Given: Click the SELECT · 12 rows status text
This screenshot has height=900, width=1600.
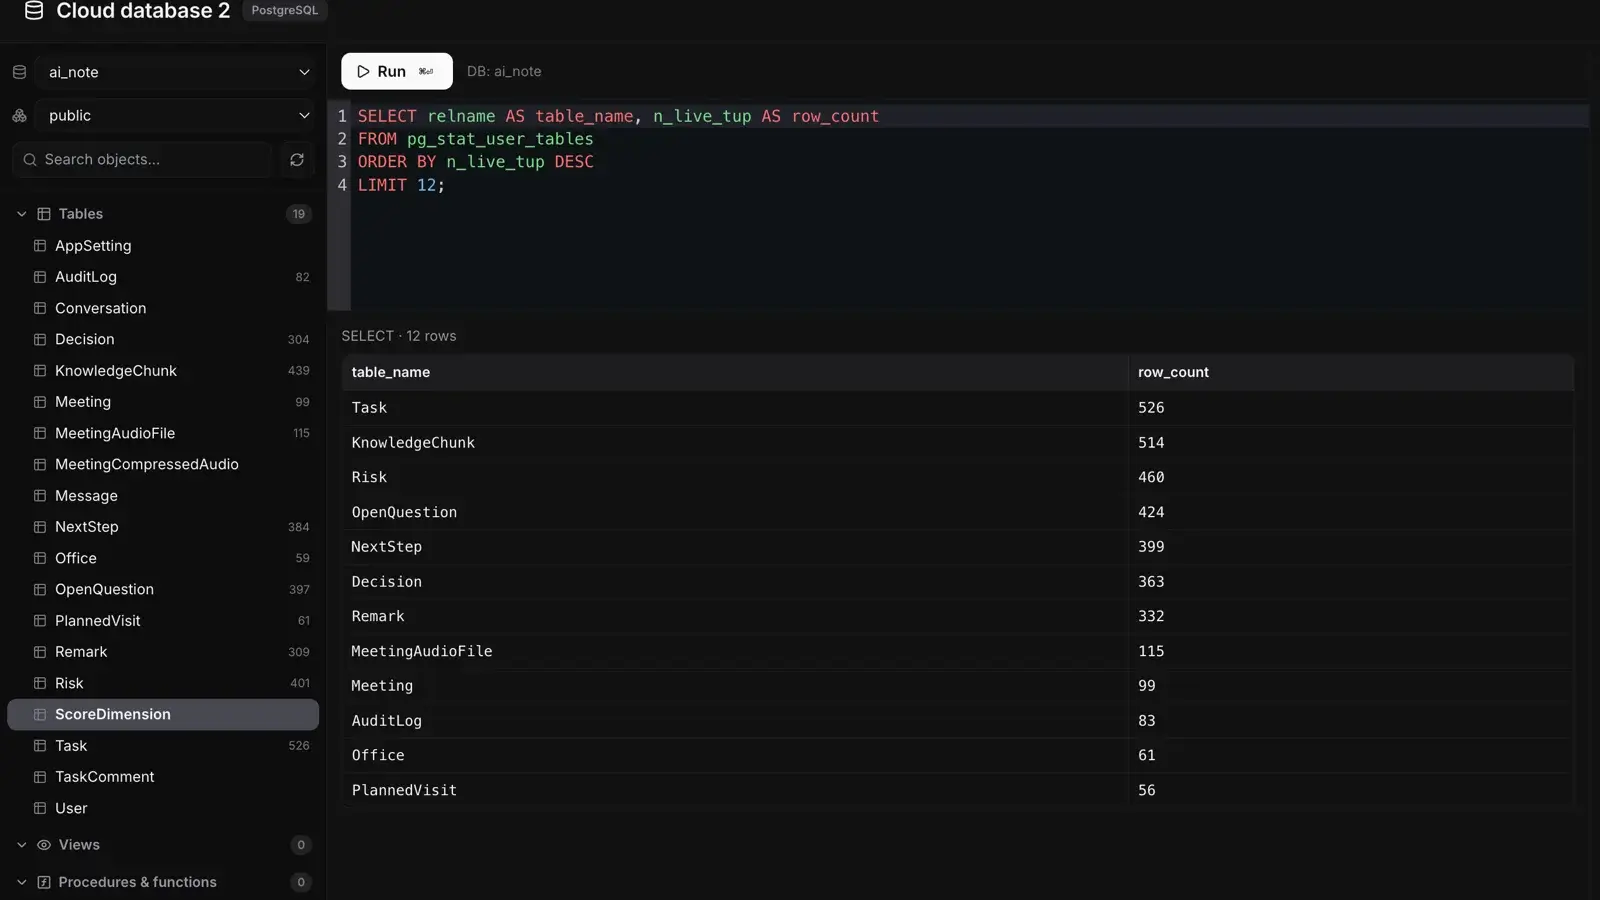Looking at the screenshot, I should [x=399, y=336].
